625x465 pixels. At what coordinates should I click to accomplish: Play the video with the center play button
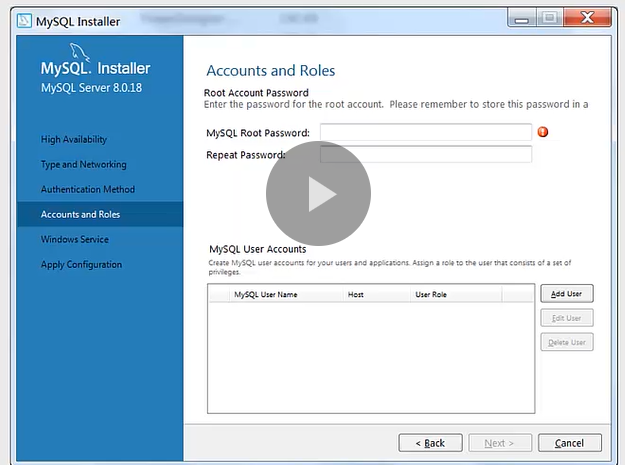pyautogui.click(x=318, y=194)
